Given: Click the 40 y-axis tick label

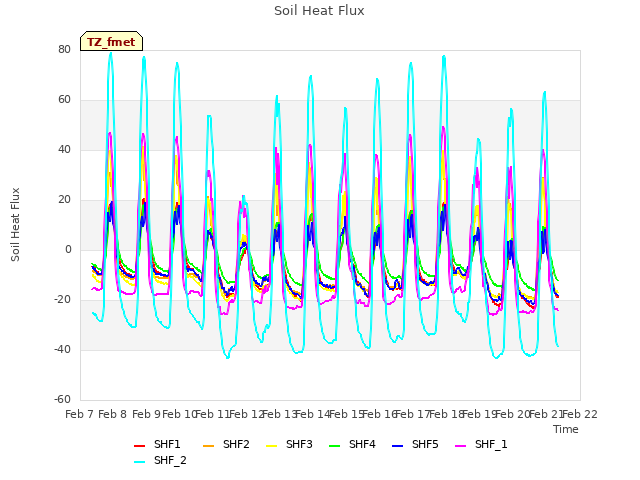Looking at the screenshot, I should tap(64, 149).
